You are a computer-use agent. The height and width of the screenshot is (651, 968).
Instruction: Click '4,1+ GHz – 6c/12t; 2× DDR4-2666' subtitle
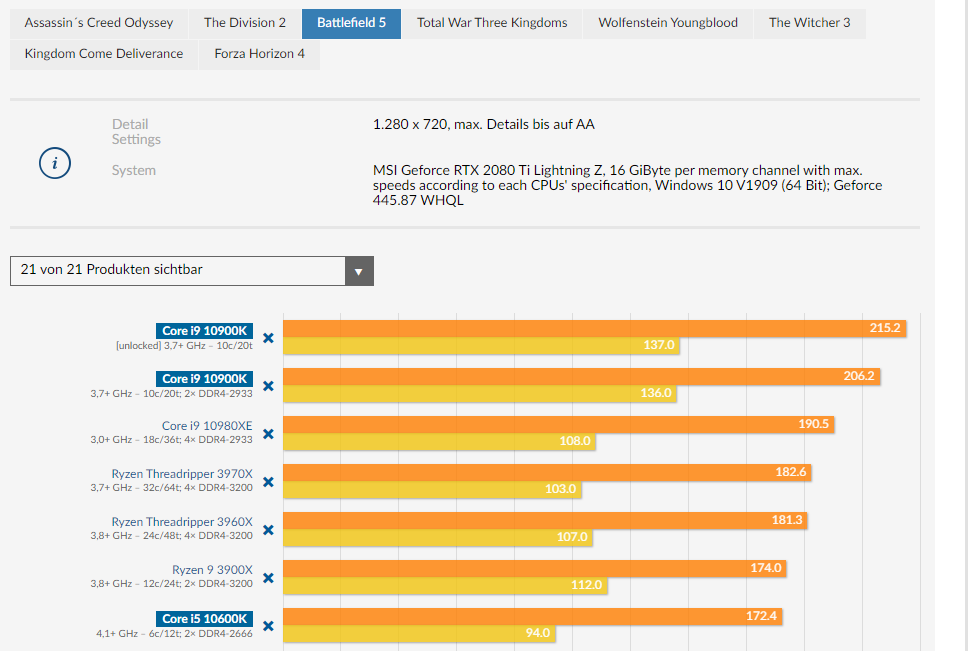point(174,634)
